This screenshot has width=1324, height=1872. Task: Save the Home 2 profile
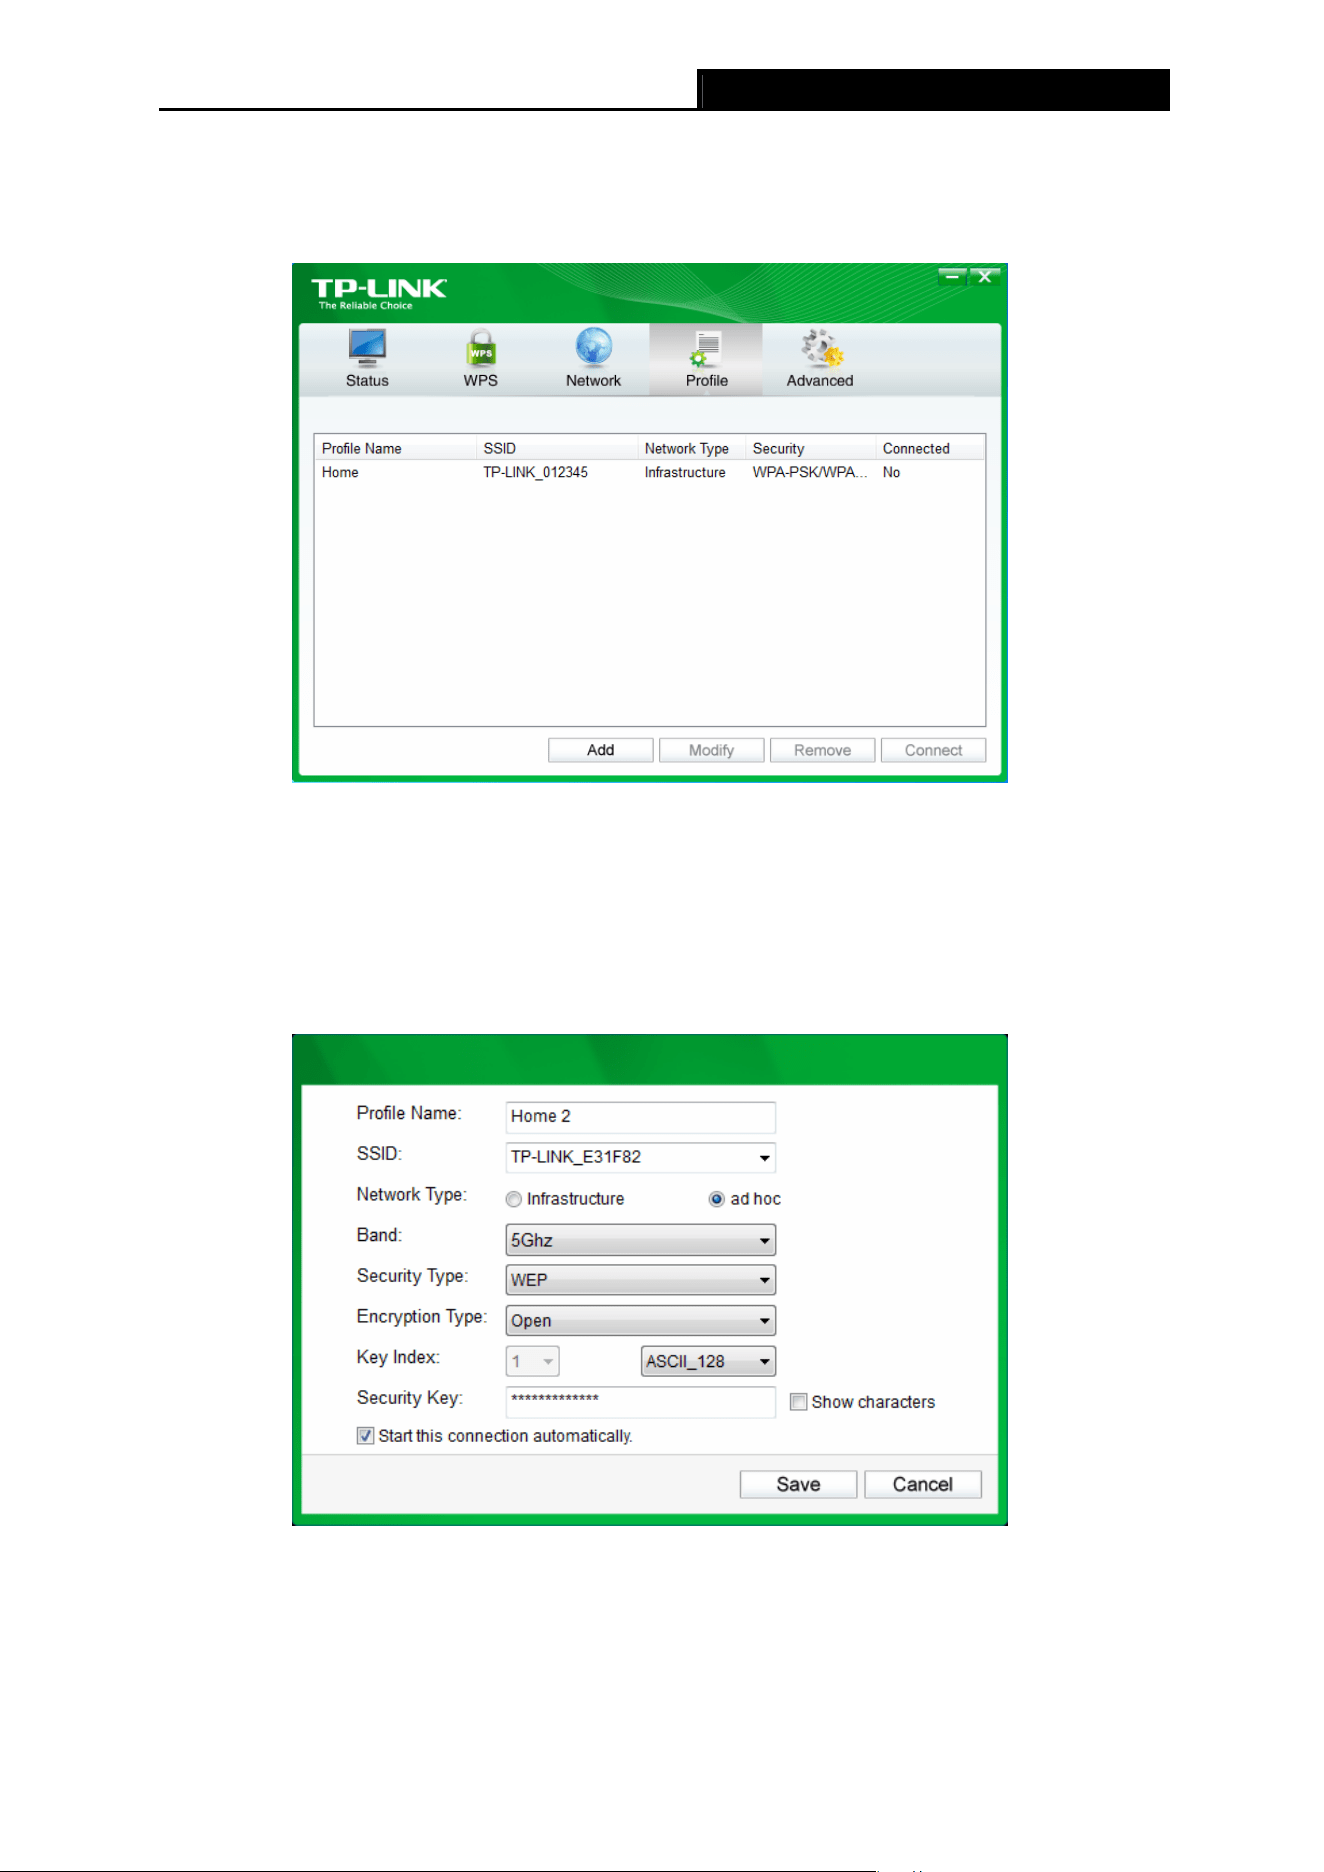(798, 1484)
